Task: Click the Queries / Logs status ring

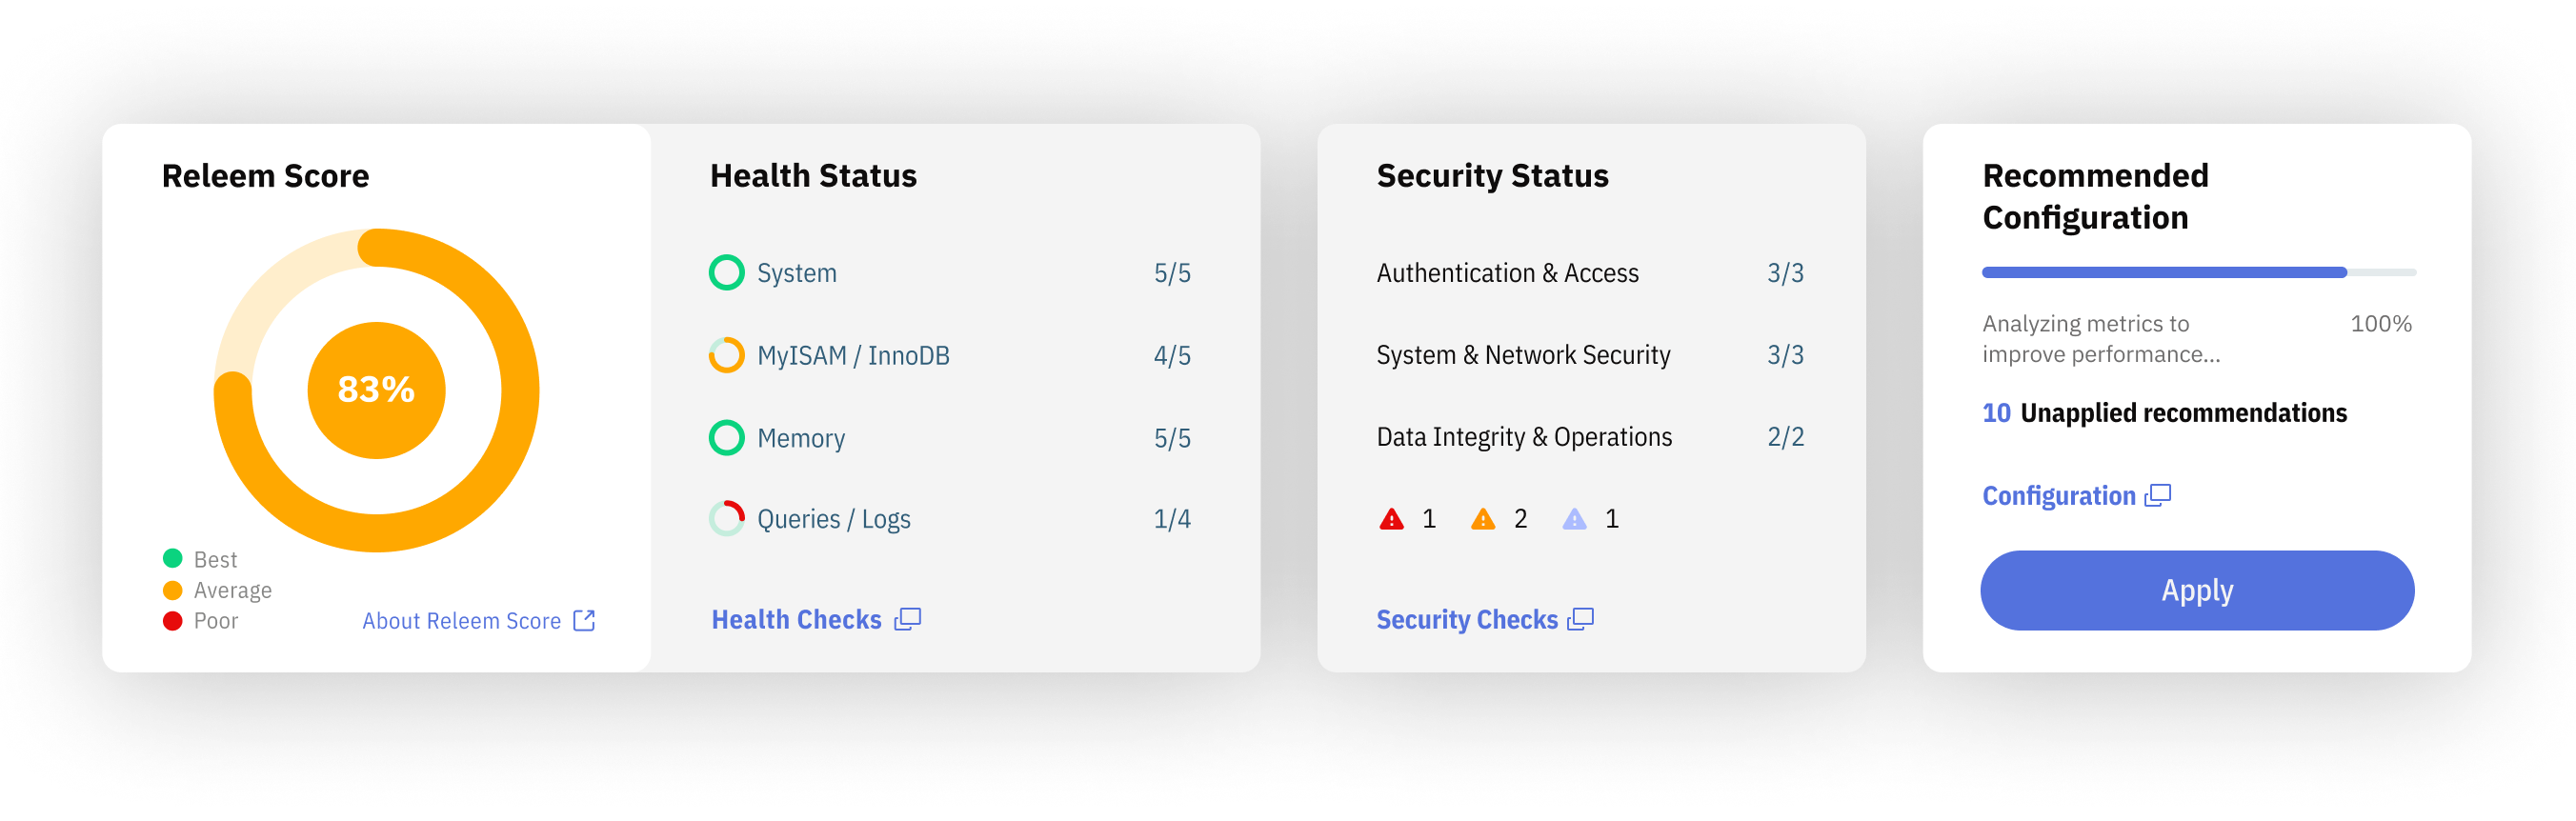Action: 727,518
